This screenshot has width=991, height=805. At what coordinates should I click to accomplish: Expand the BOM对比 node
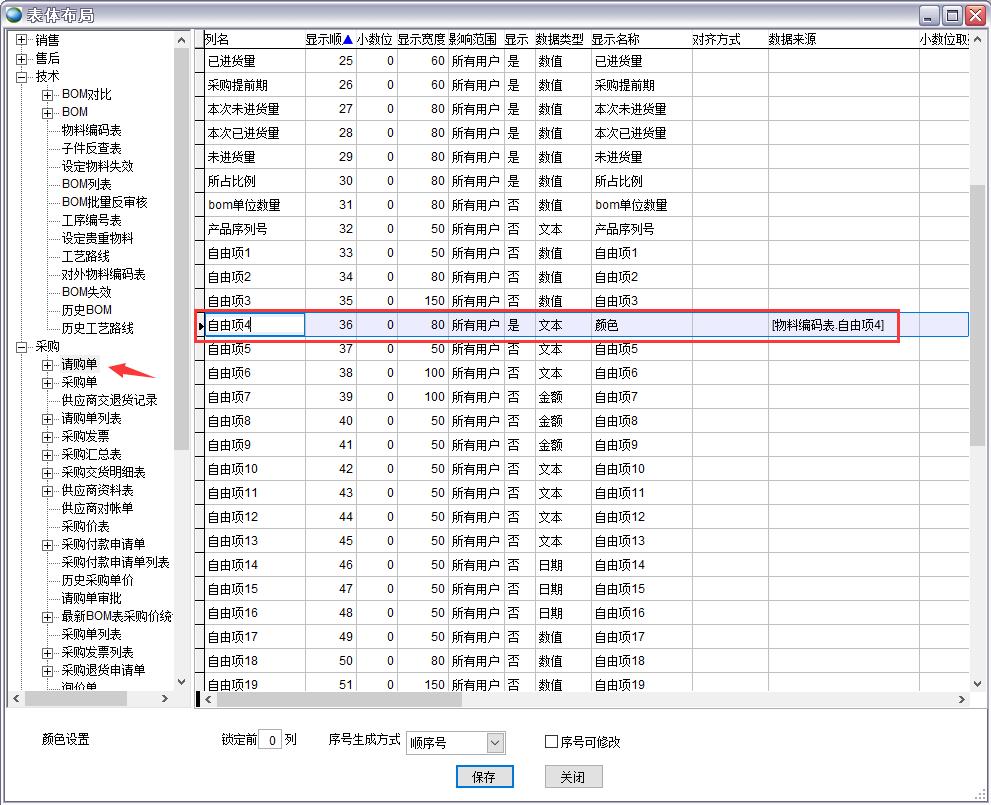pyautogui.click(x=47, y=95)
